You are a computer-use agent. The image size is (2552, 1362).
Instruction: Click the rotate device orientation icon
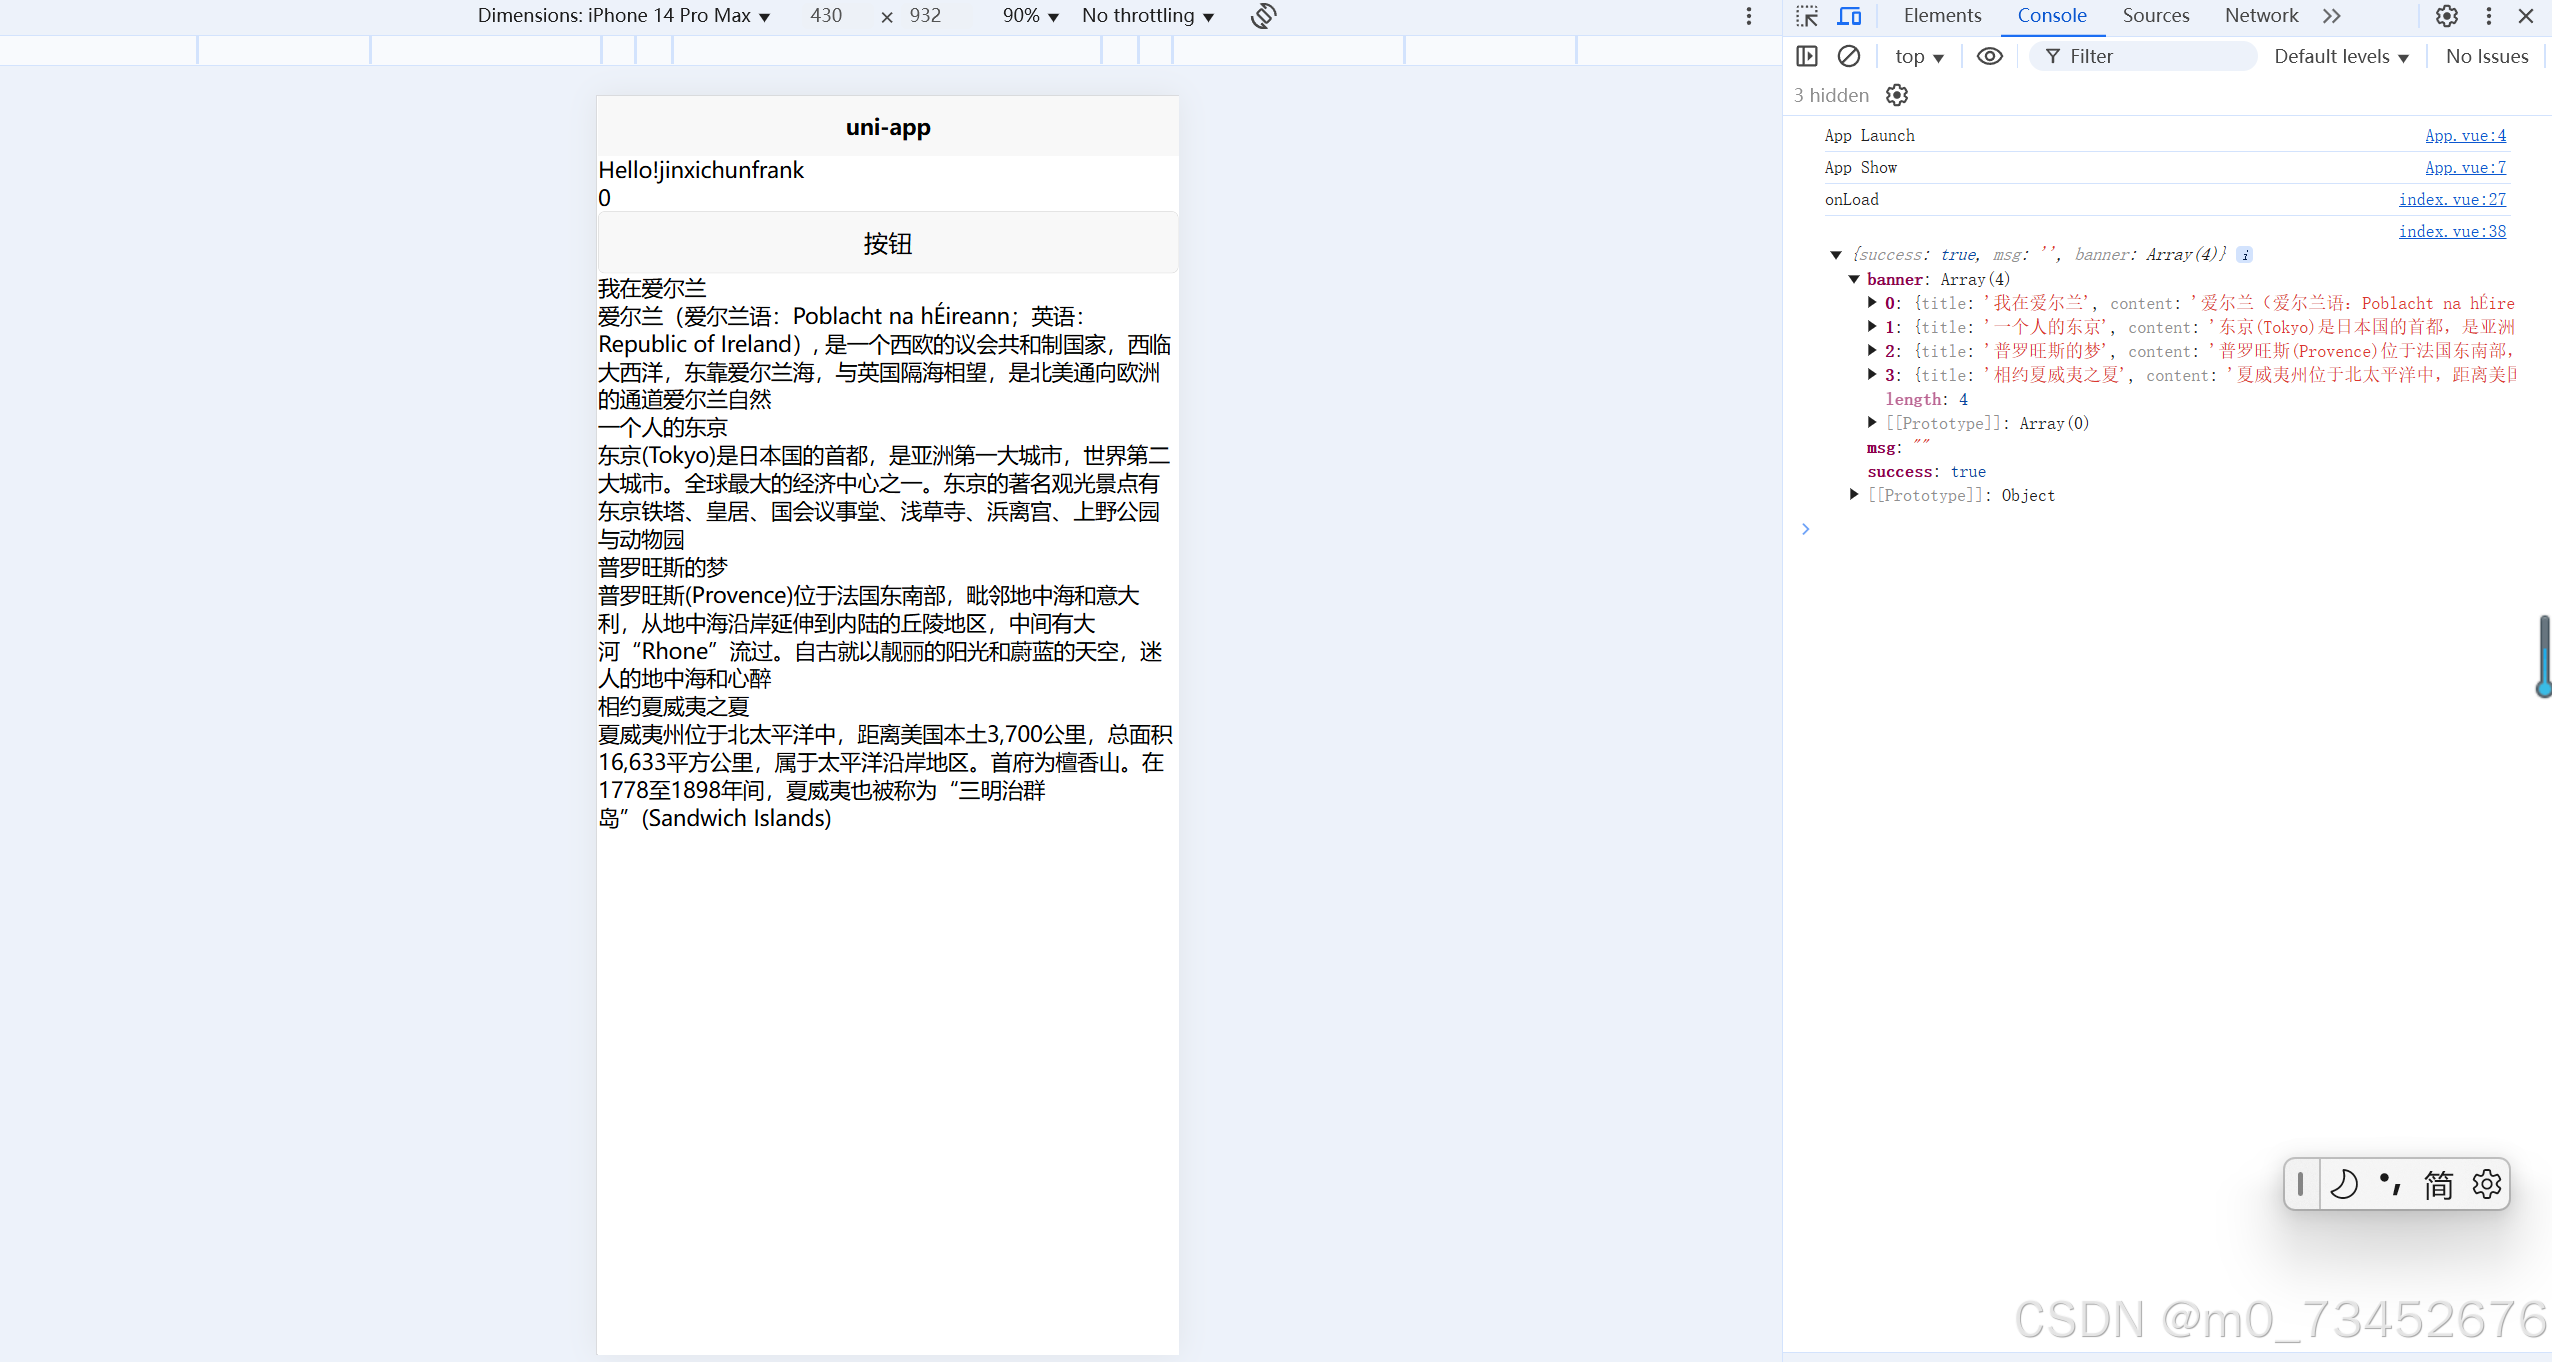(x=1264, y=16)
